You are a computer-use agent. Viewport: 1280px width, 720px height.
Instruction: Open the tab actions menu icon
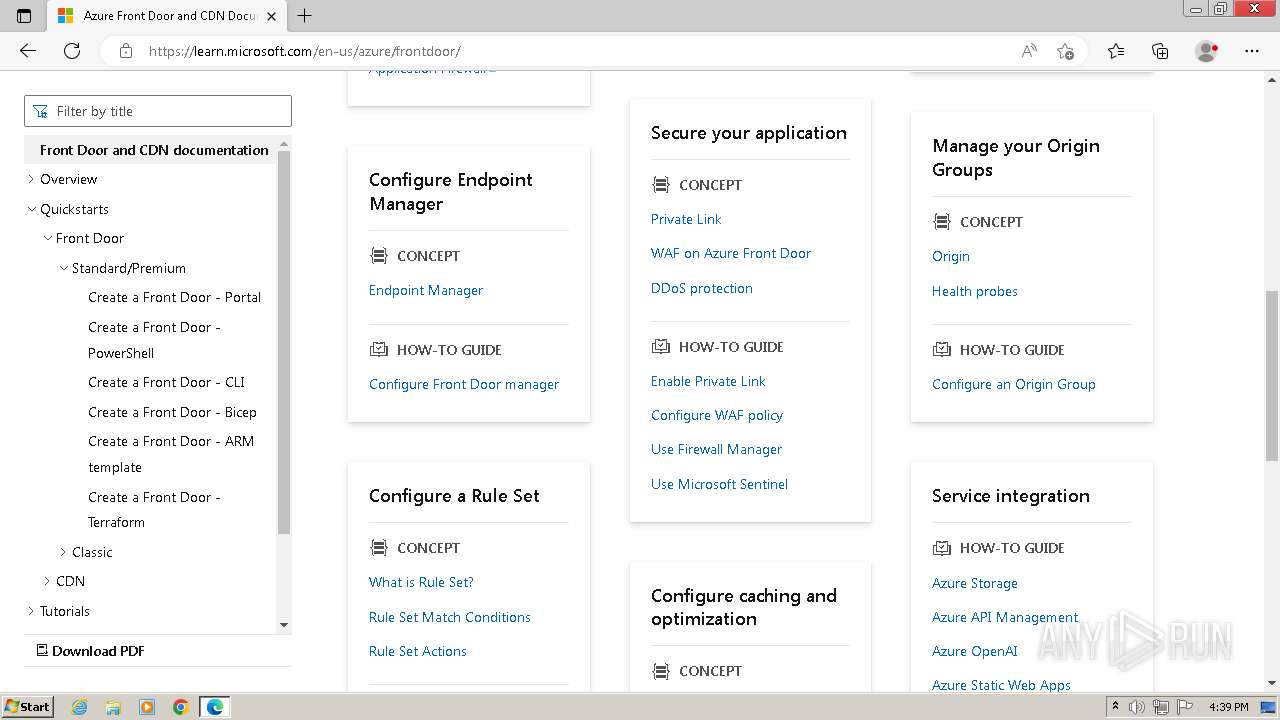(x=24, y=15)
